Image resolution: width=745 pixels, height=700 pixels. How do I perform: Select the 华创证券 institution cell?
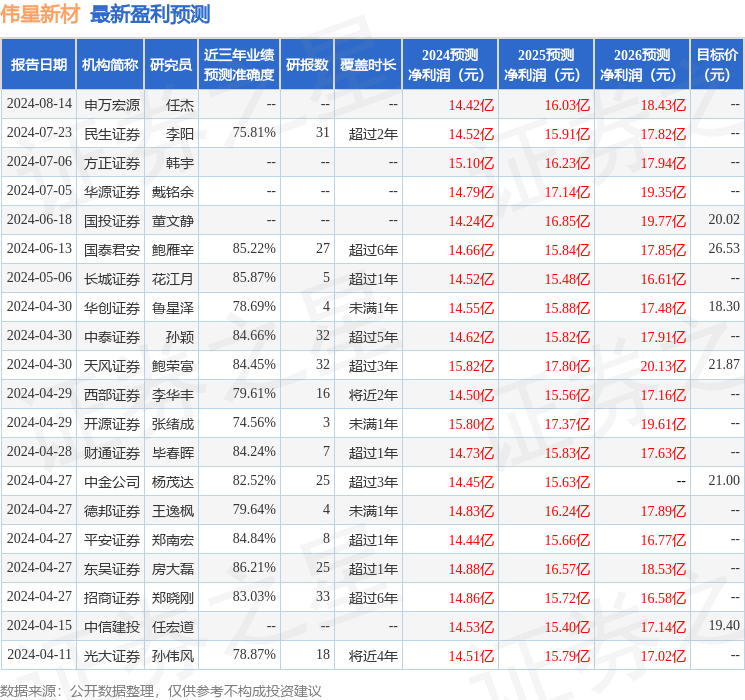(112, 307)
